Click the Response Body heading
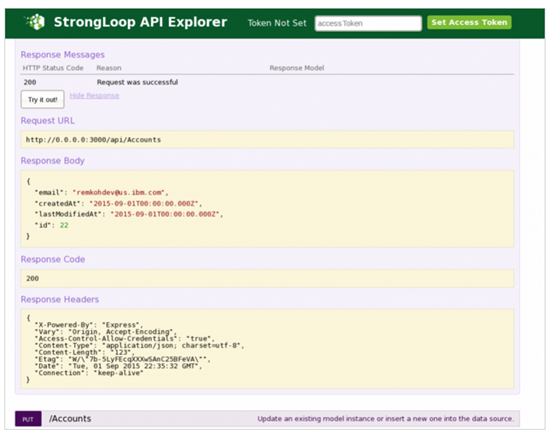The height and width of the screenshot is (434, 553). pos(53,161)
